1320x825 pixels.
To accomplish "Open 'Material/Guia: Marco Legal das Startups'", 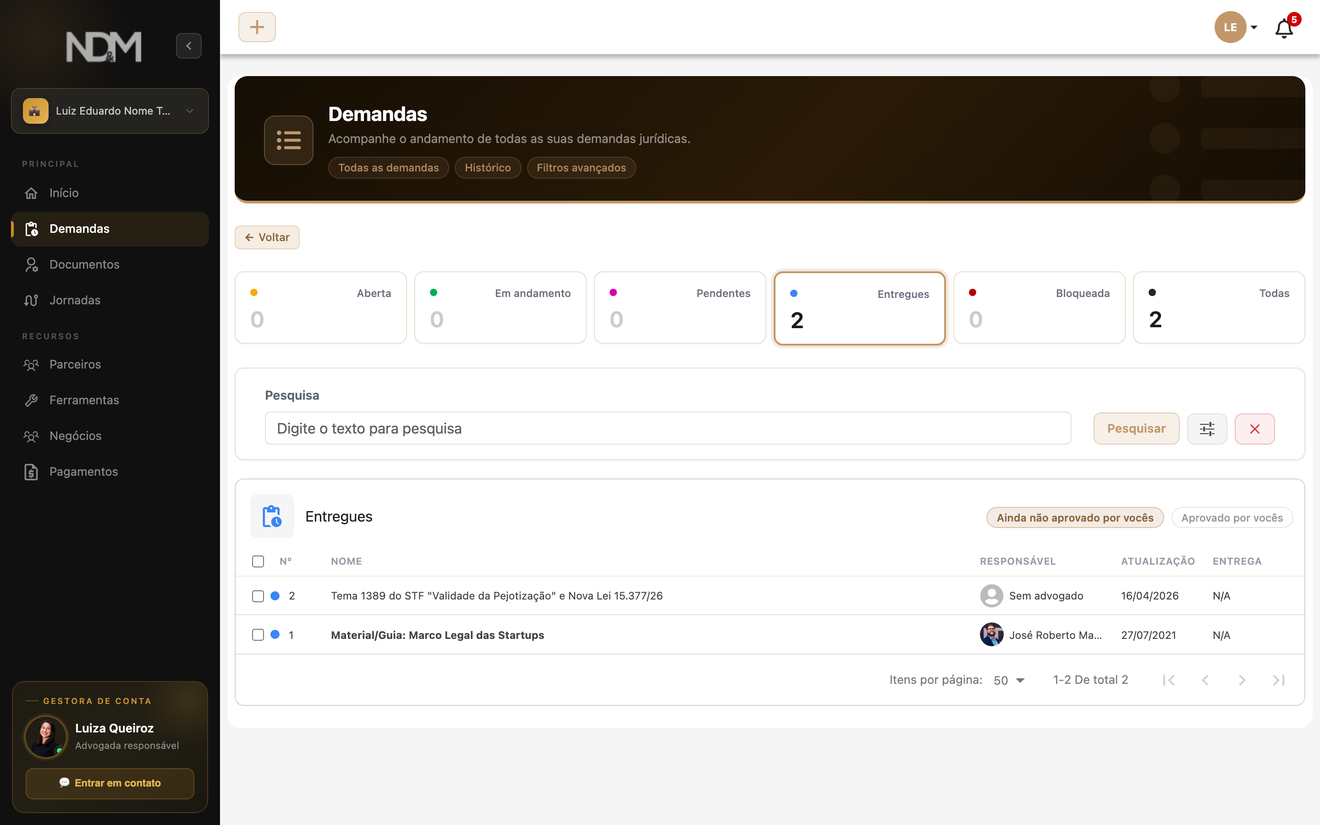I will point(437,635).
